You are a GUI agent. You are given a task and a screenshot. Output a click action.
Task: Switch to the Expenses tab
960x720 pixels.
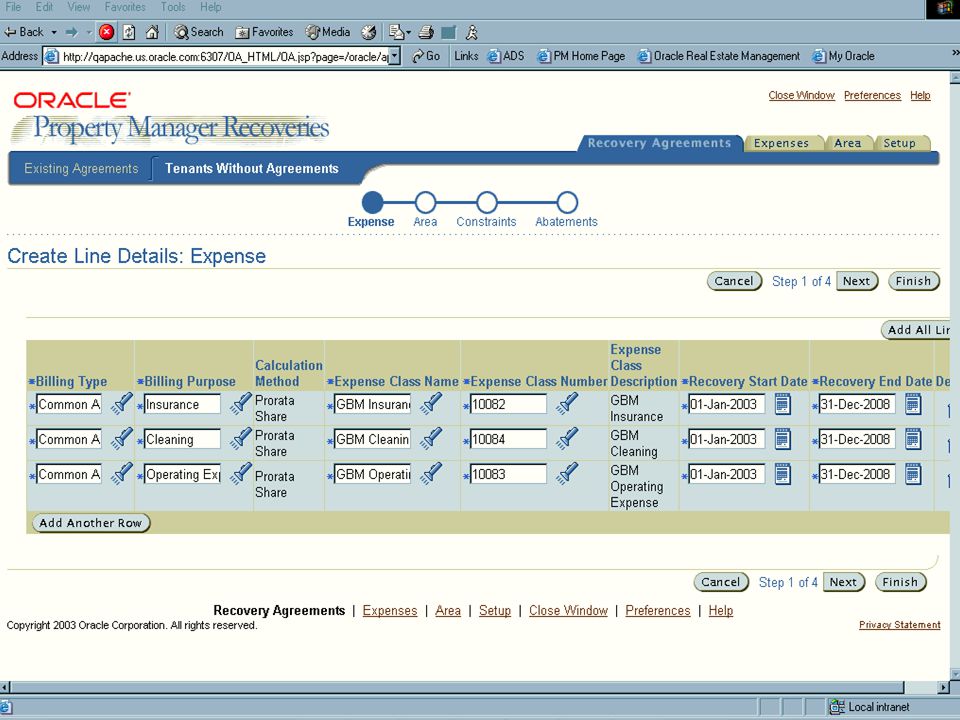tap(781, 143)
